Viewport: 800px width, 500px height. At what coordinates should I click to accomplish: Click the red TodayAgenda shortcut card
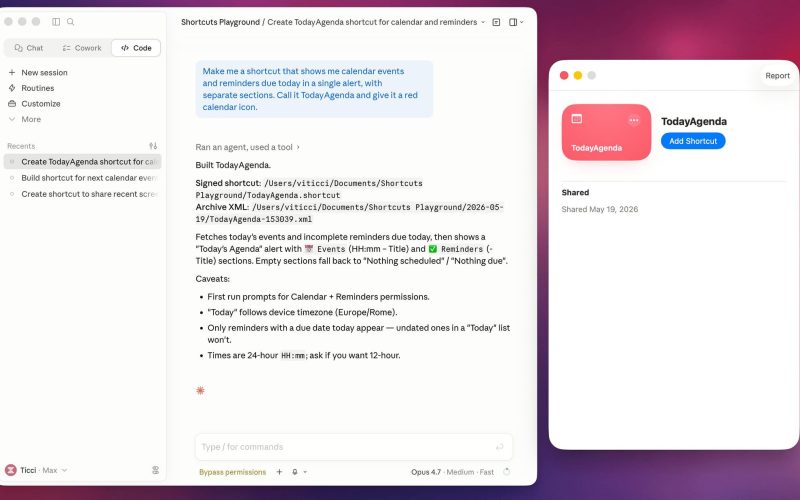point(606,132)
